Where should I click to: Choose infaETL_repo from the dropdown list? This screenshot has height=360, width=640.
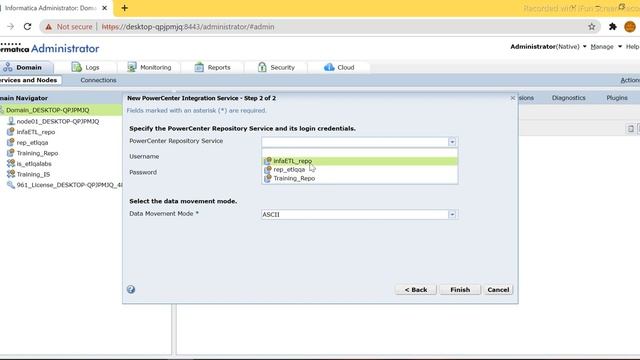click(360, 161)
